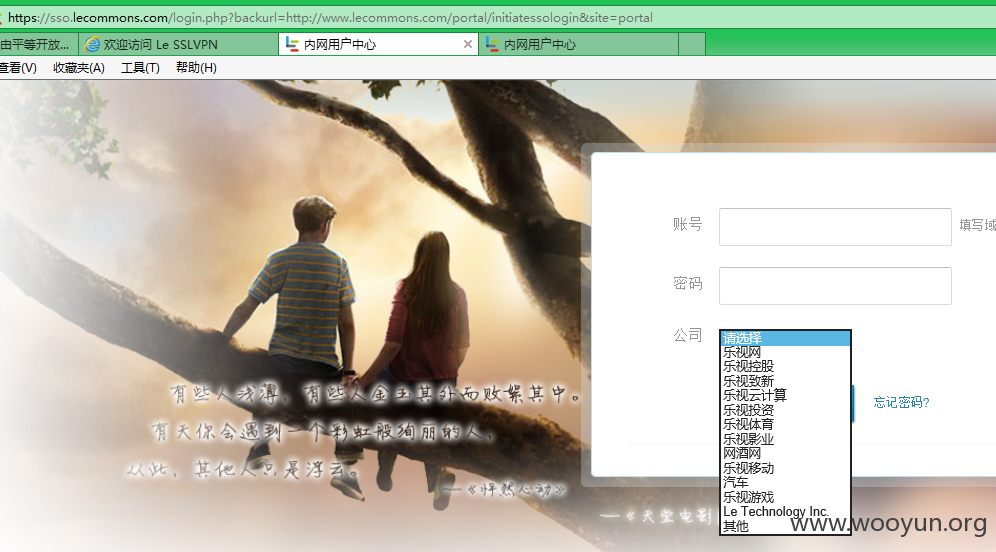Open the 查看(V) menu

[x=18, y=68]
